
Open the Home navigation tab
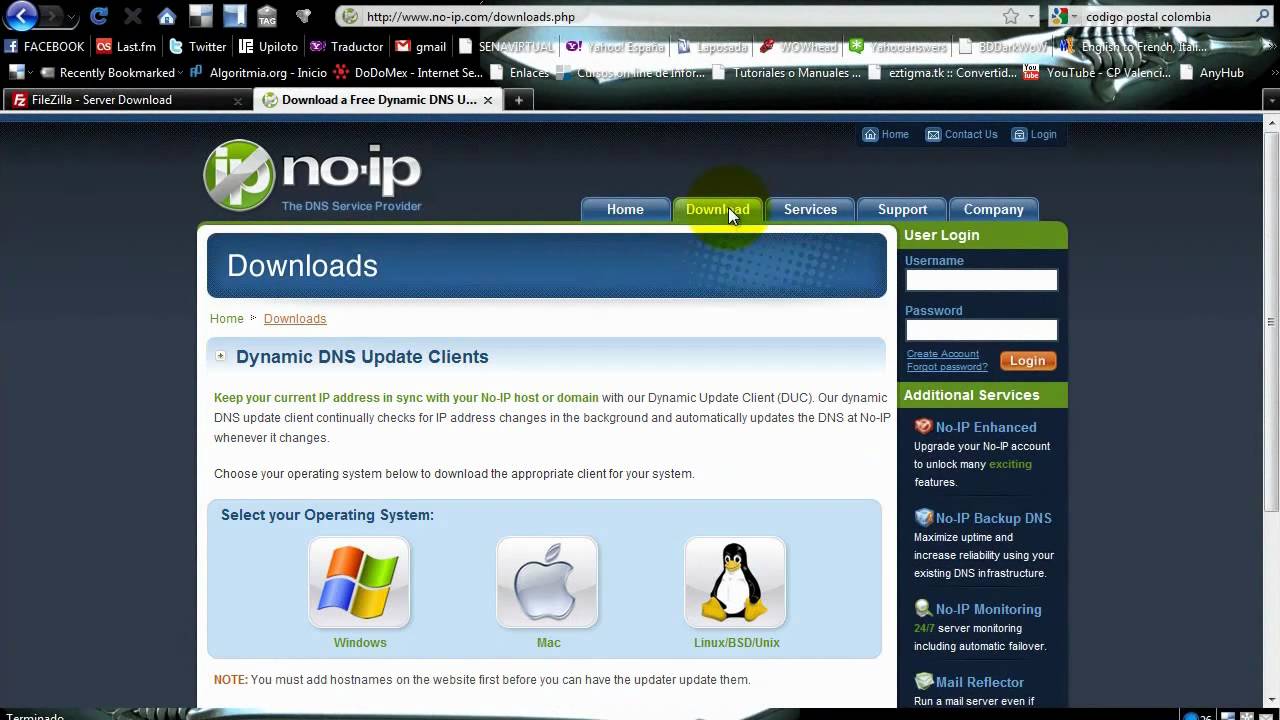[x=625, y=209]
